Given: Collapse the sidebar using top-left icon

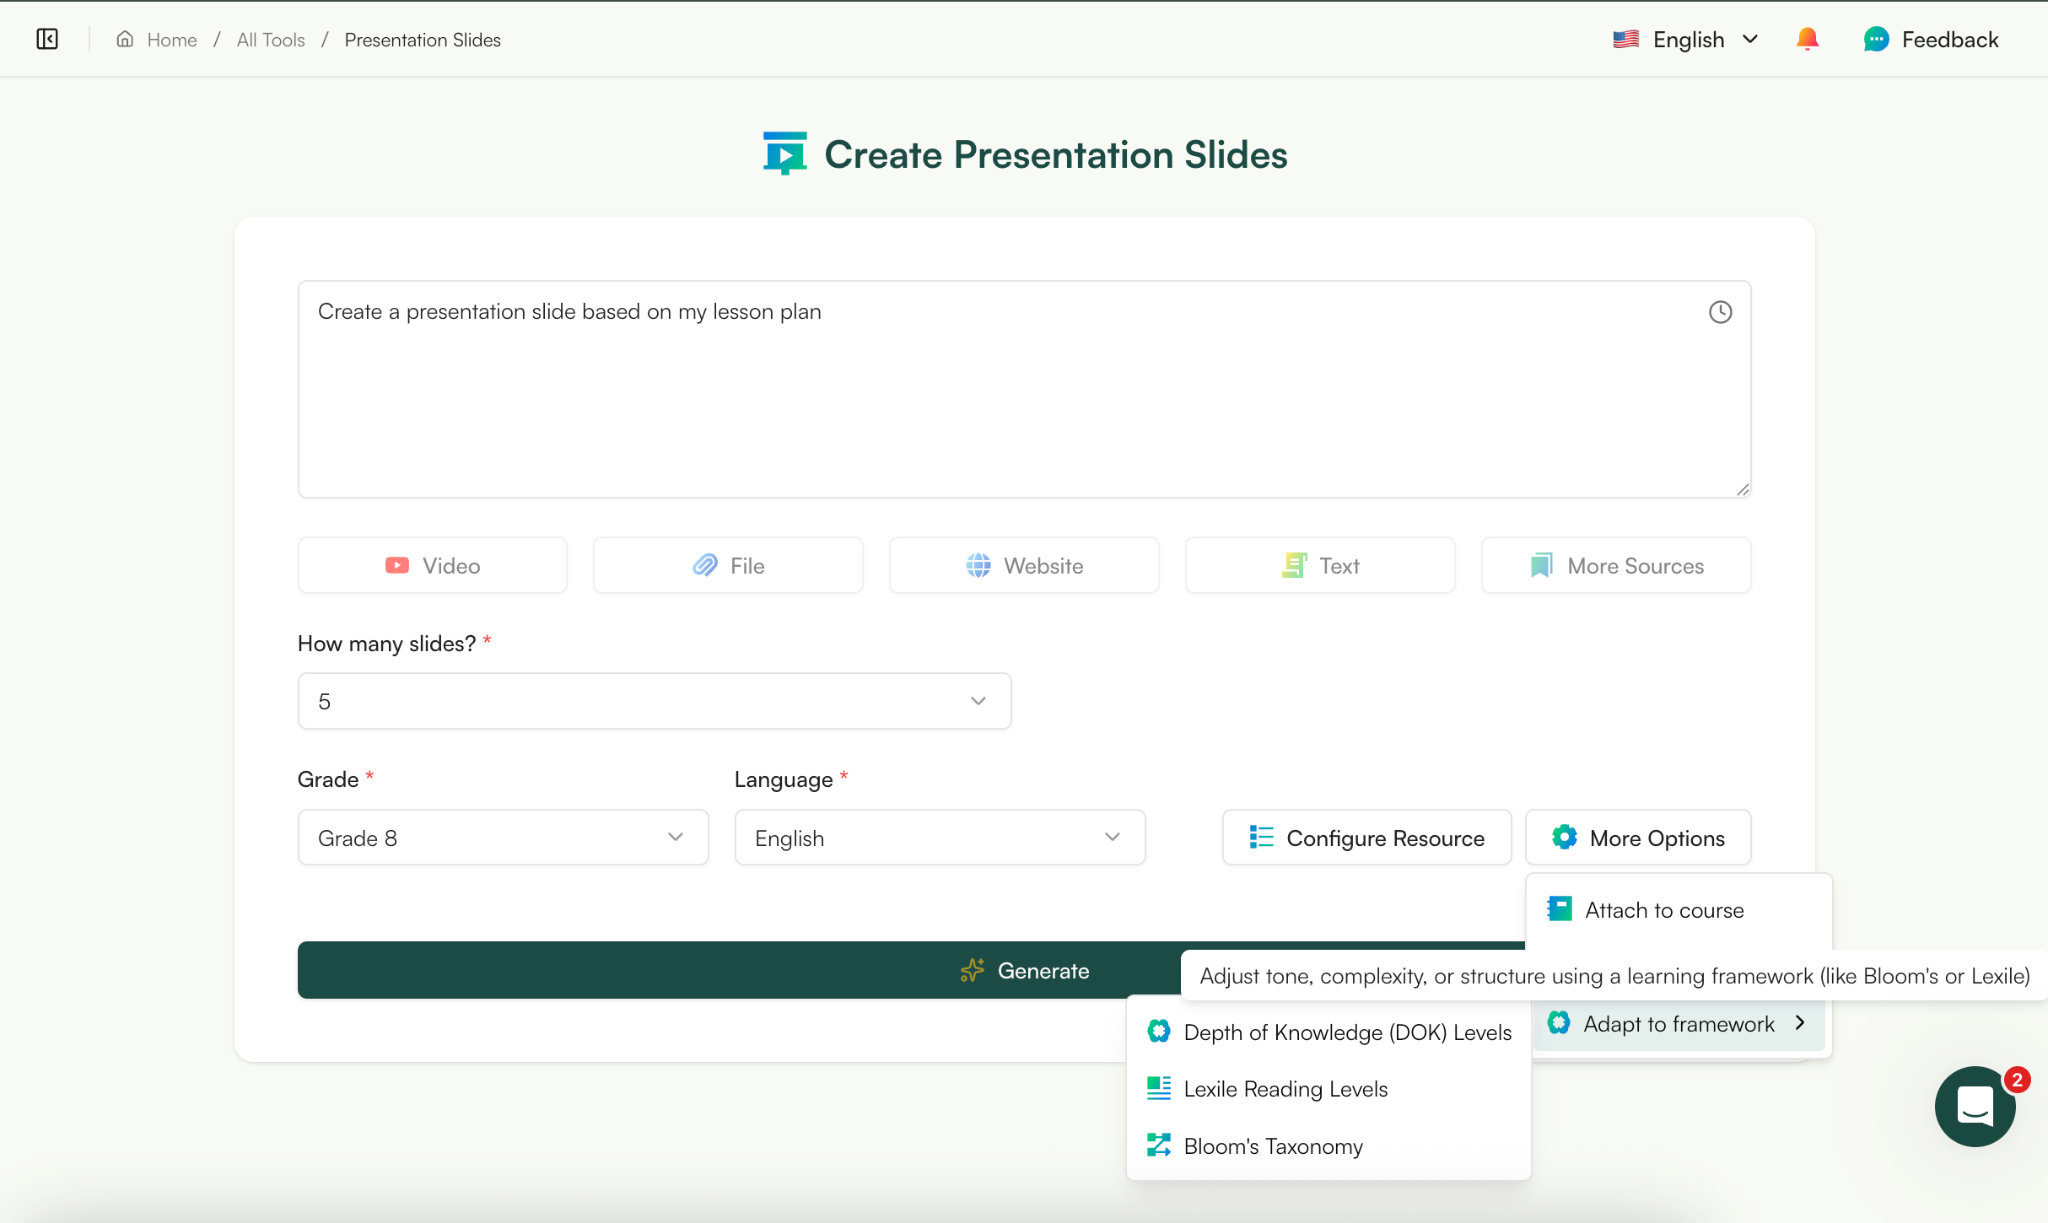Looking at the screenshot, I should coord(46,39).
